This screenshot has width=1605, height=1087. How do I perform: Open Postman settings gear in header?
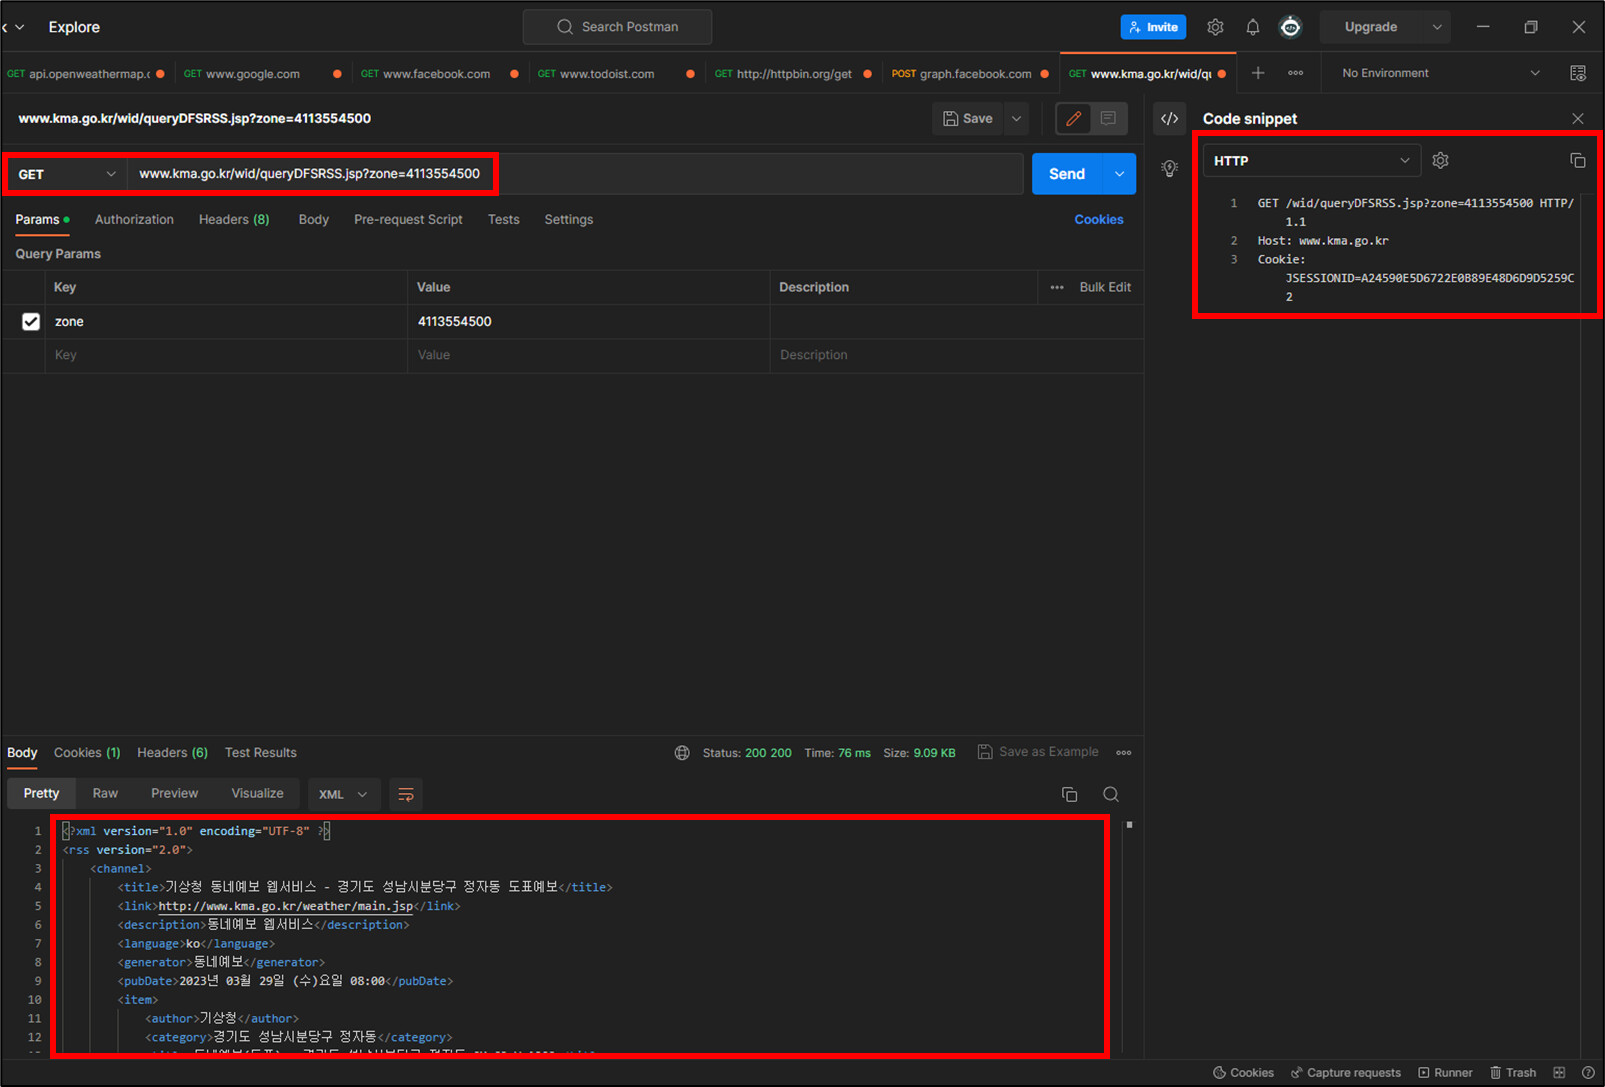pos(1215,27)
